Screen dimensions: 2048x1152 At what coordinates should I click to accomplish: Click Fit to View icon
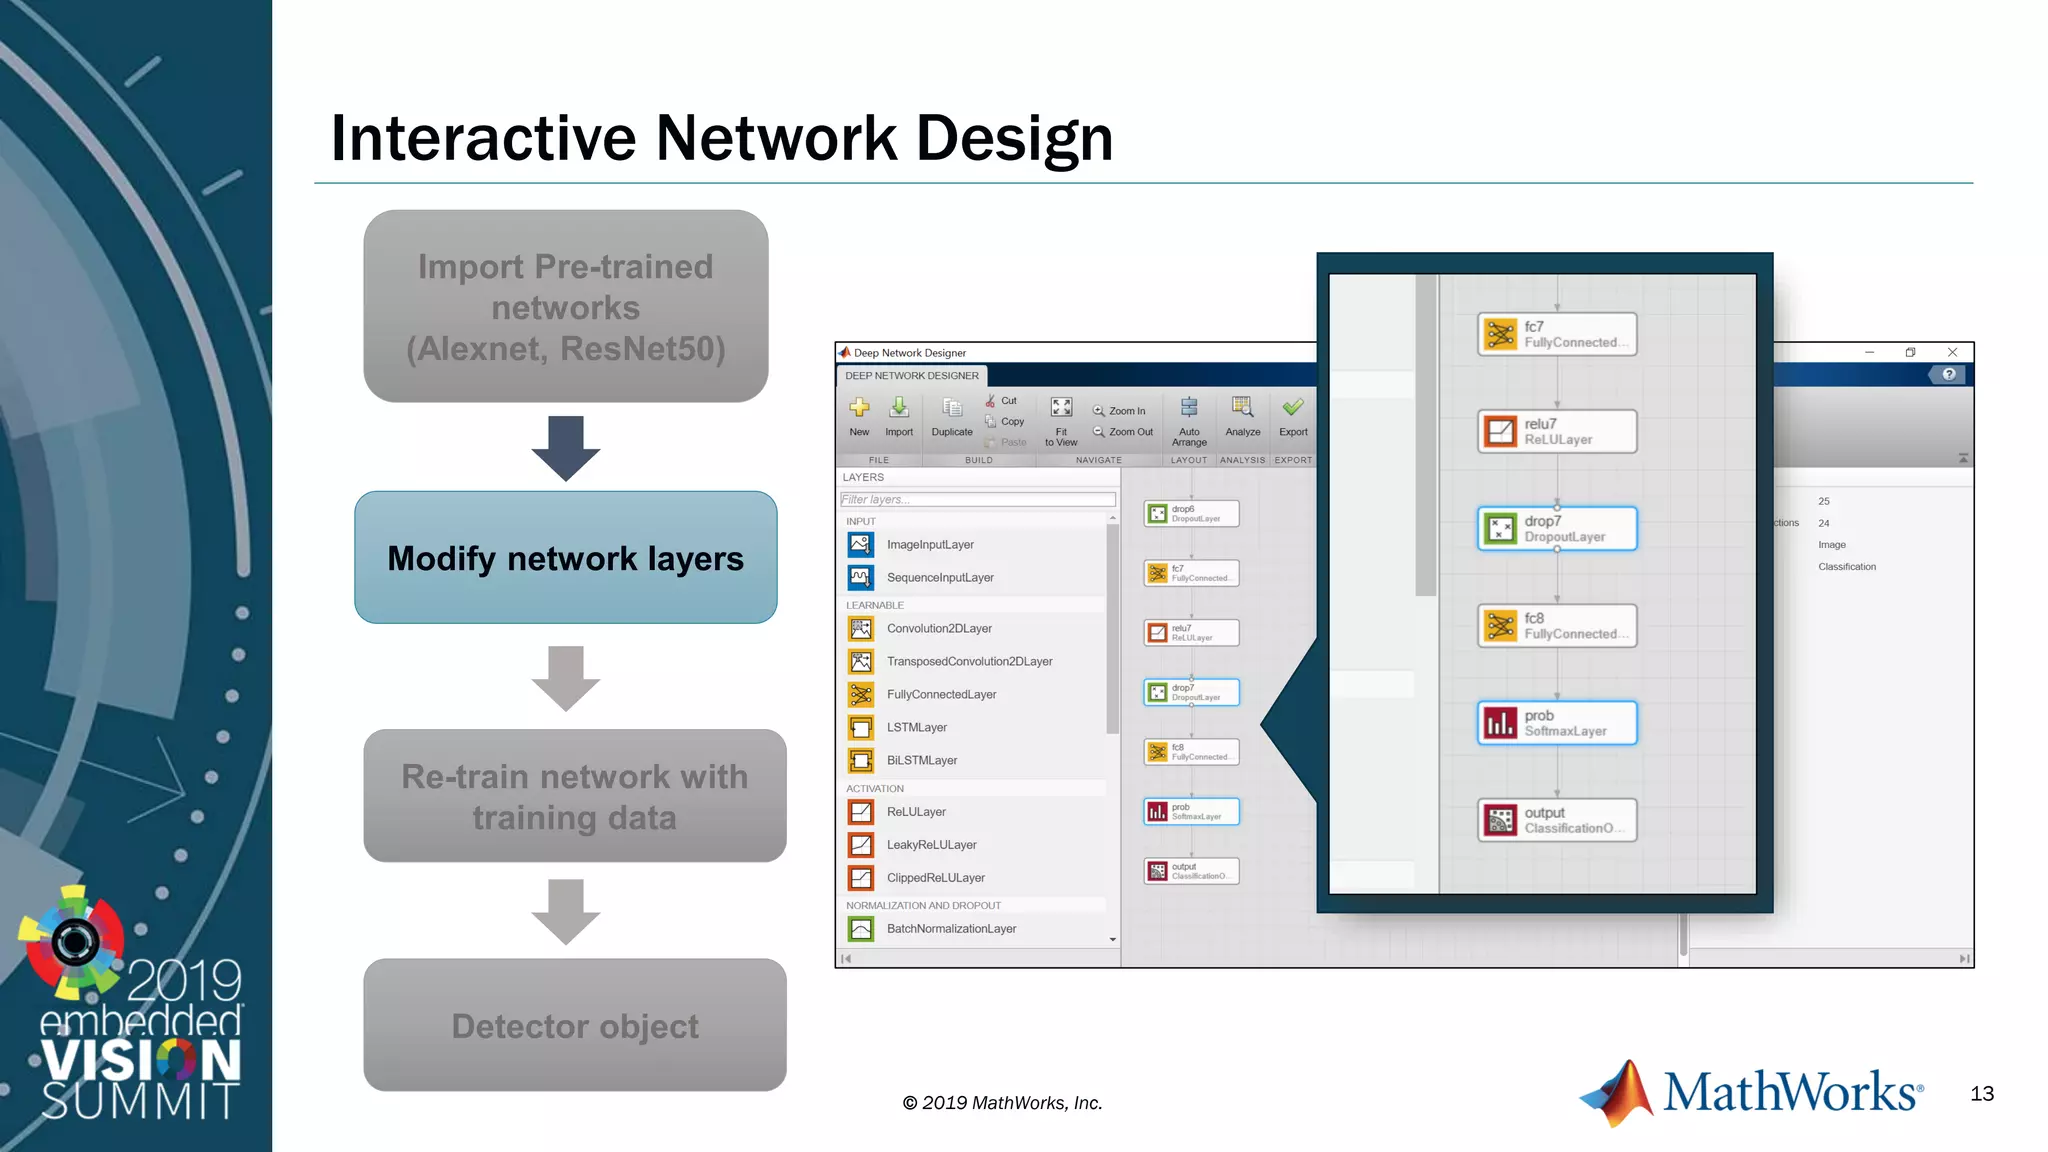pos(1061,408)
